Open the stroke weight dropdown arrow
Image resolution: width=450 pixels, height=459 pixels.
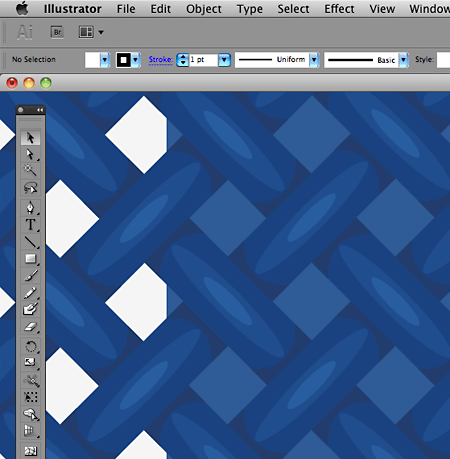225,60
